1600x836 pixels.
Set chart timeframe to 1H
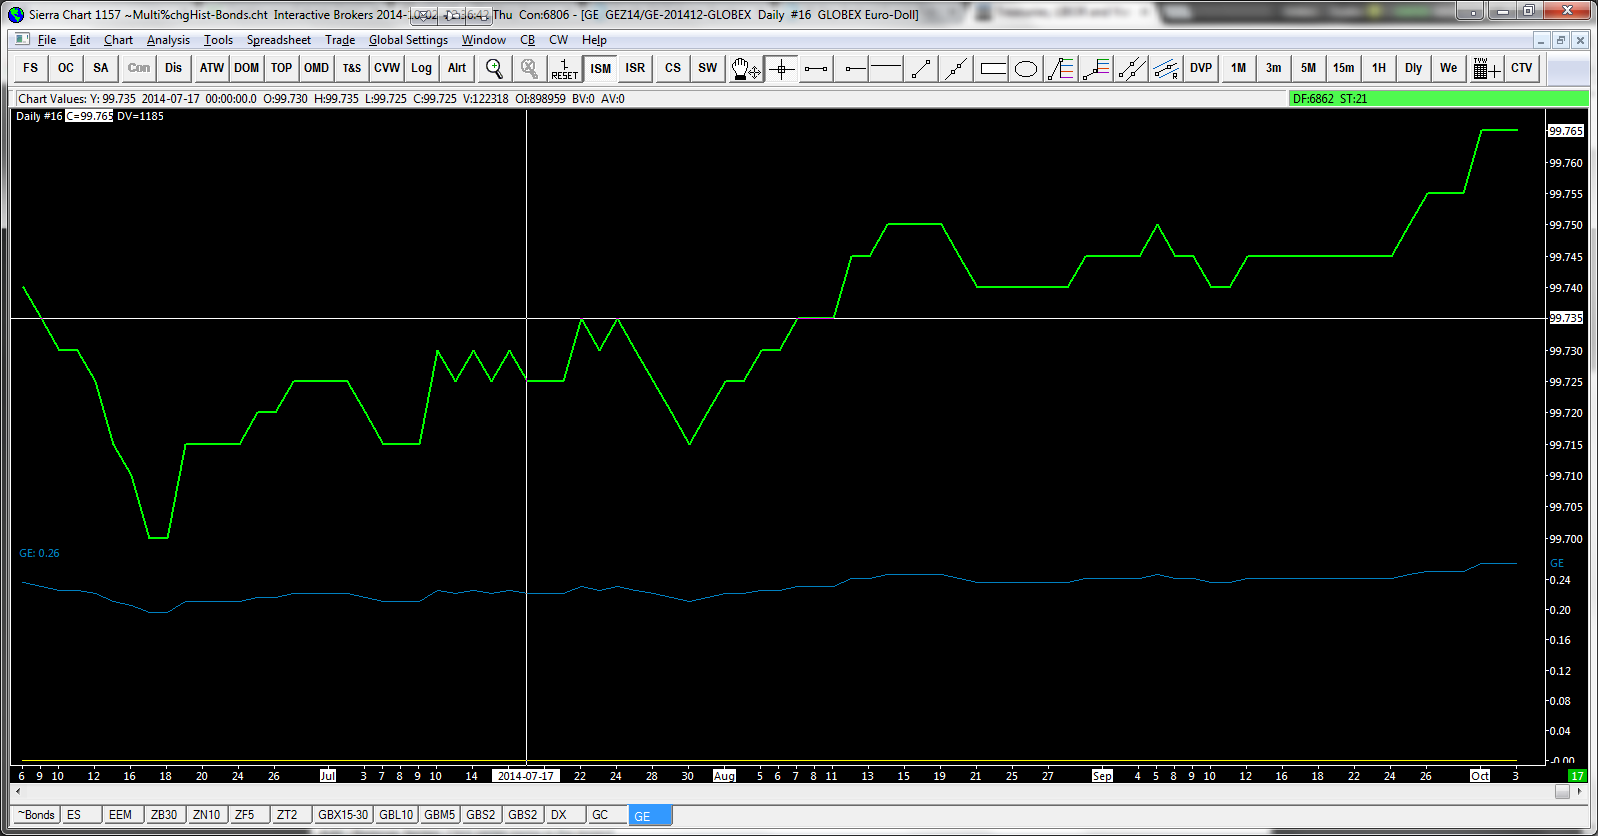click(1379, 68)
